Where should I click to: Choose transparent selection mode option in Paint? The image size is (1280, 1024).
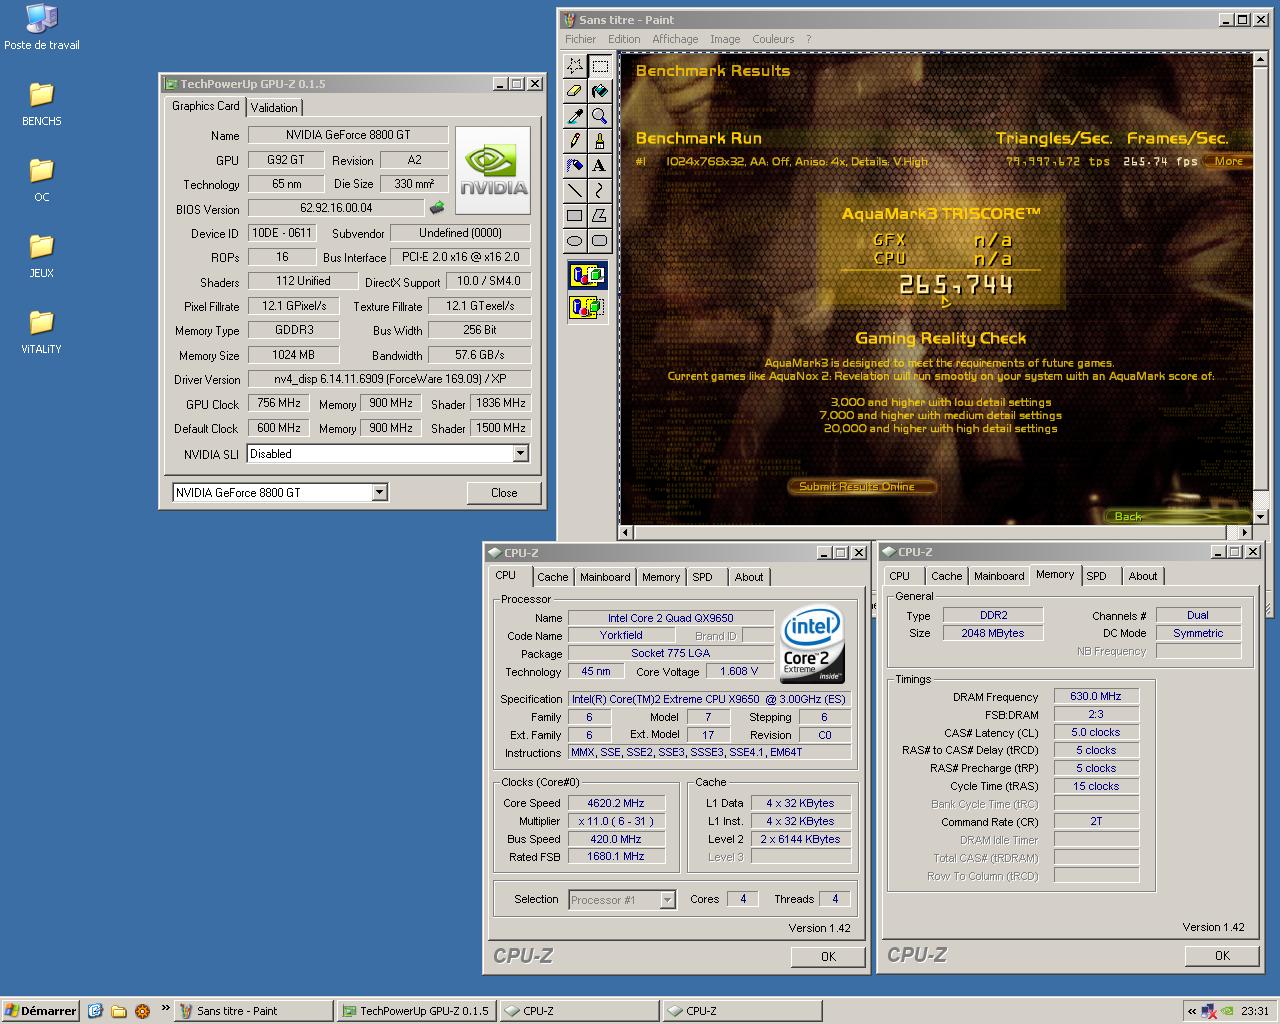point(587,307)
